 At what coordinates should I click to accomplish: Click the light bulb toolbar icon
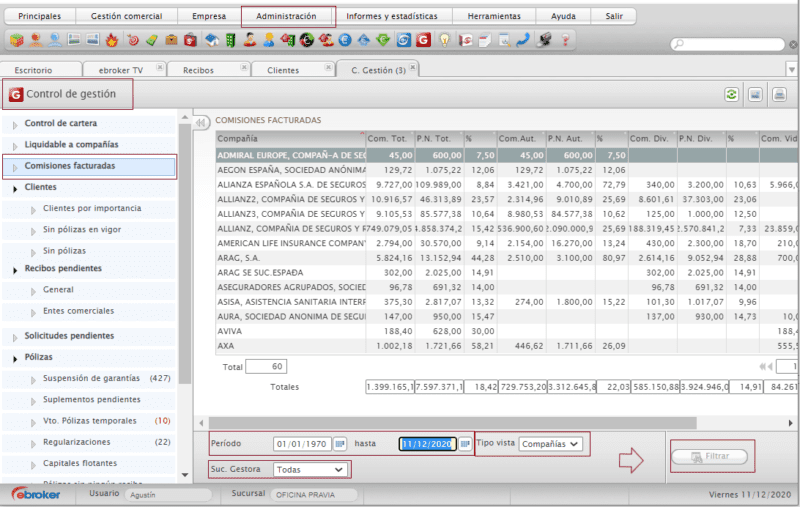[x=444, y=40]
